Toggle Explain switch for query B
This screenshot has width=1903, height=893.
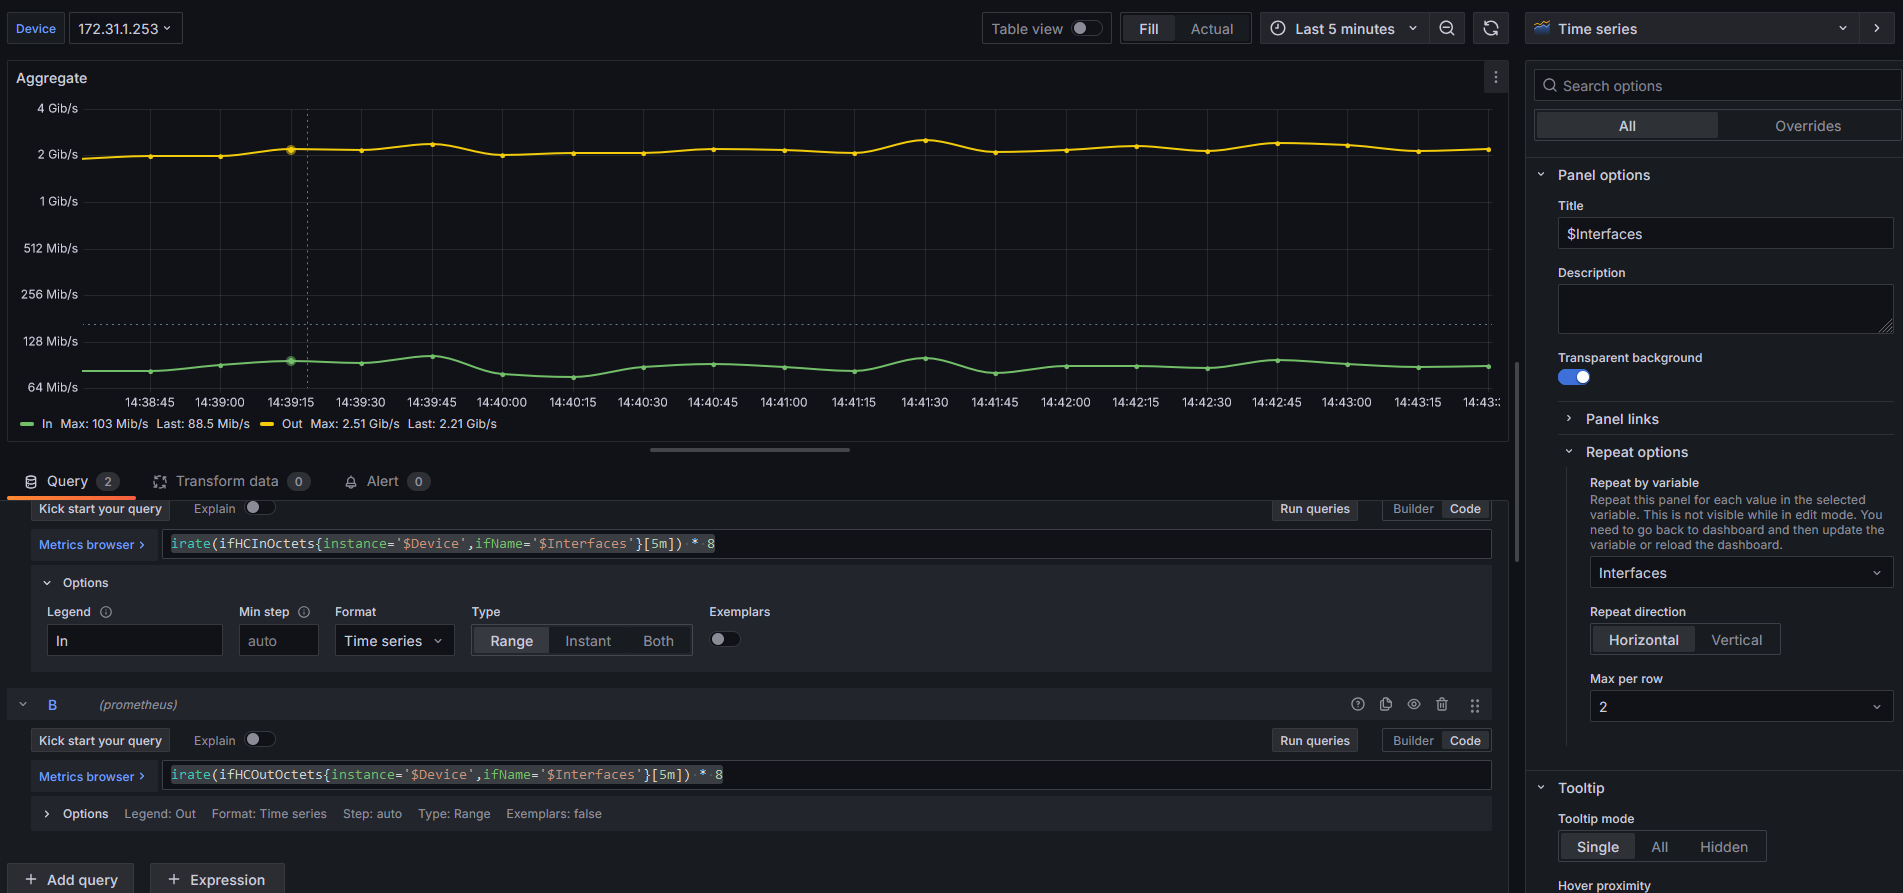260,739
